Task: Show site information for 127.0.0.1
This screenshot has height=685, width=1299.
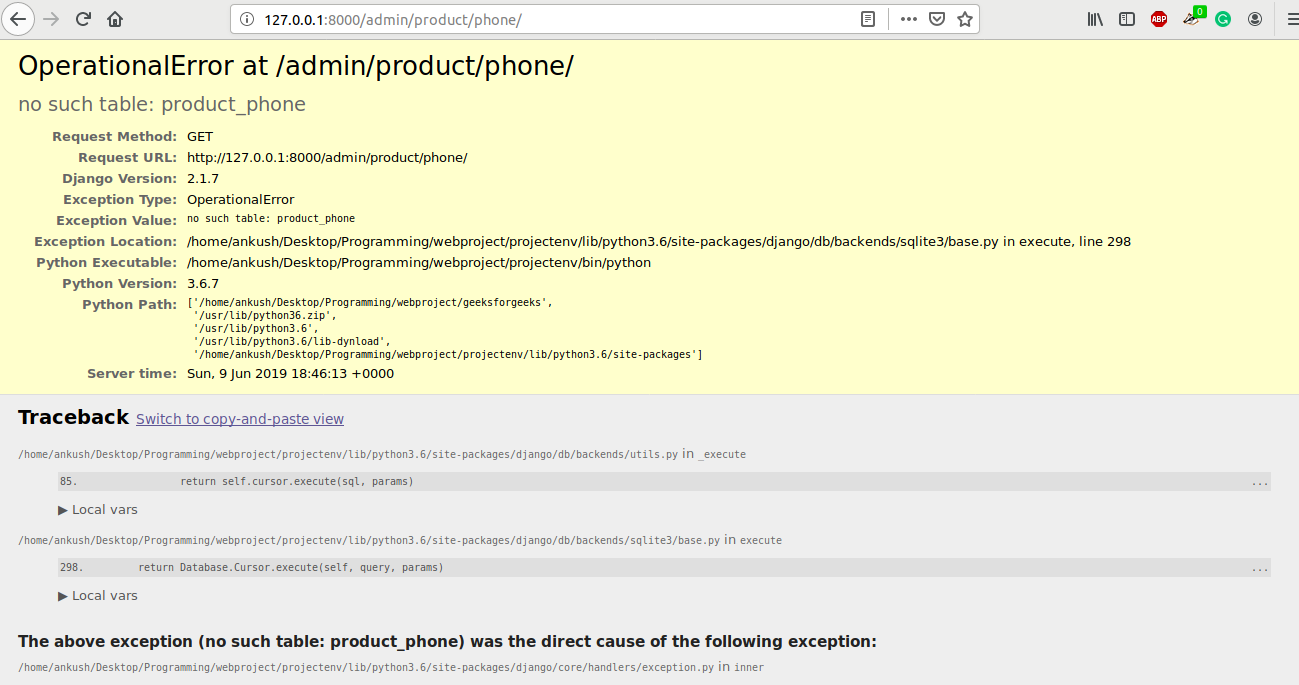Action: (x=246, y=19)
